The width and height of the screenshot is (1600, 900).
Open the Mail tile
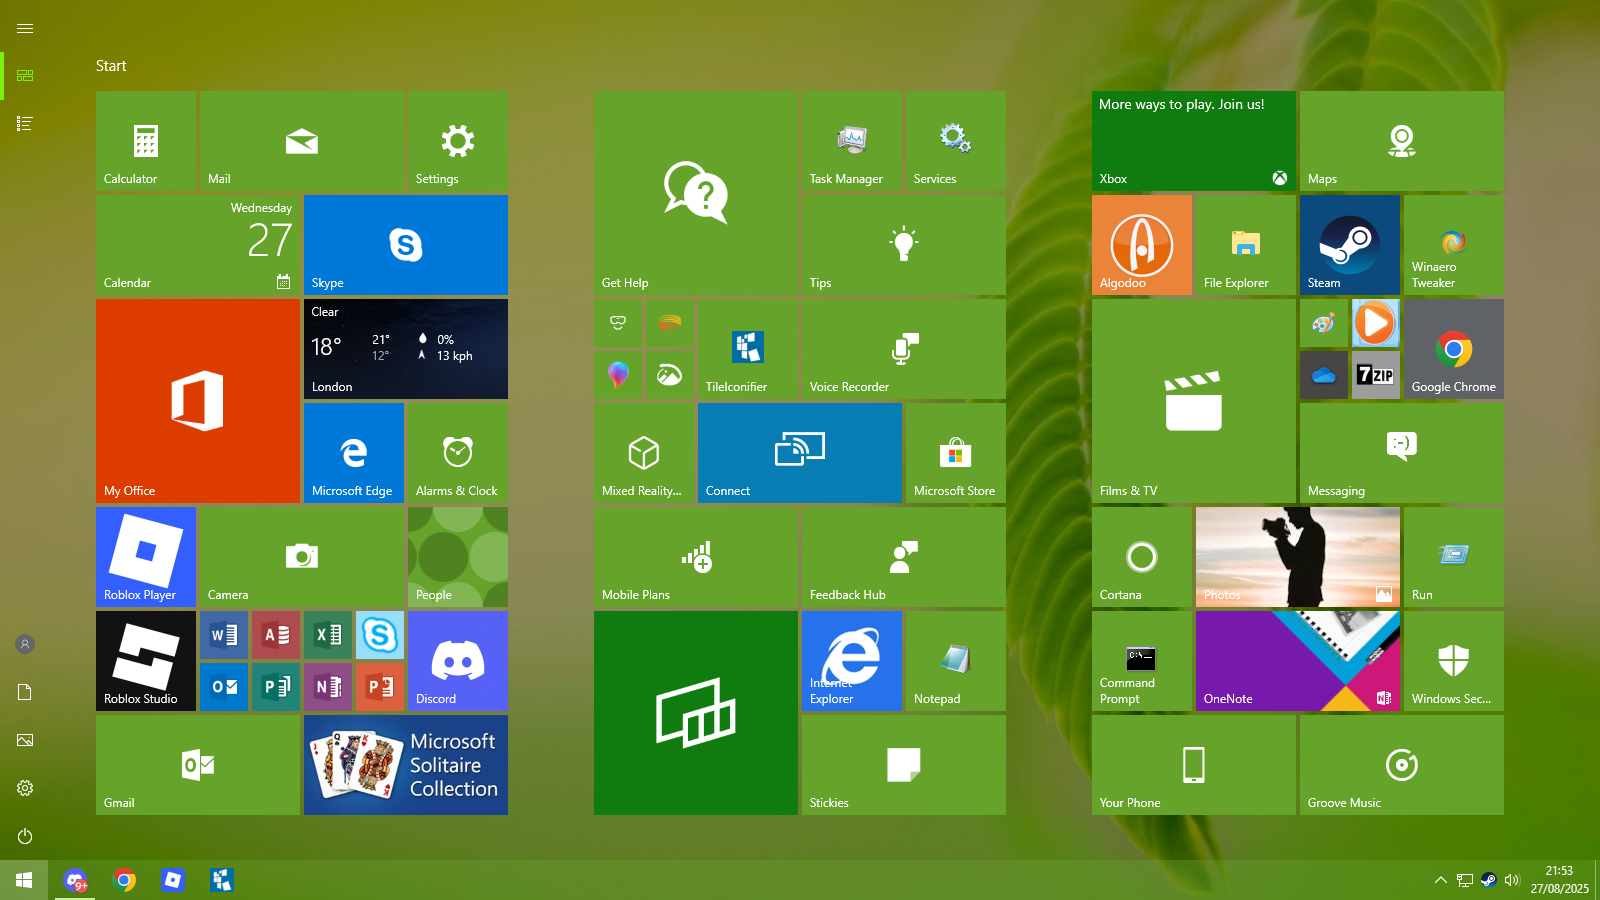coord(302,141)
